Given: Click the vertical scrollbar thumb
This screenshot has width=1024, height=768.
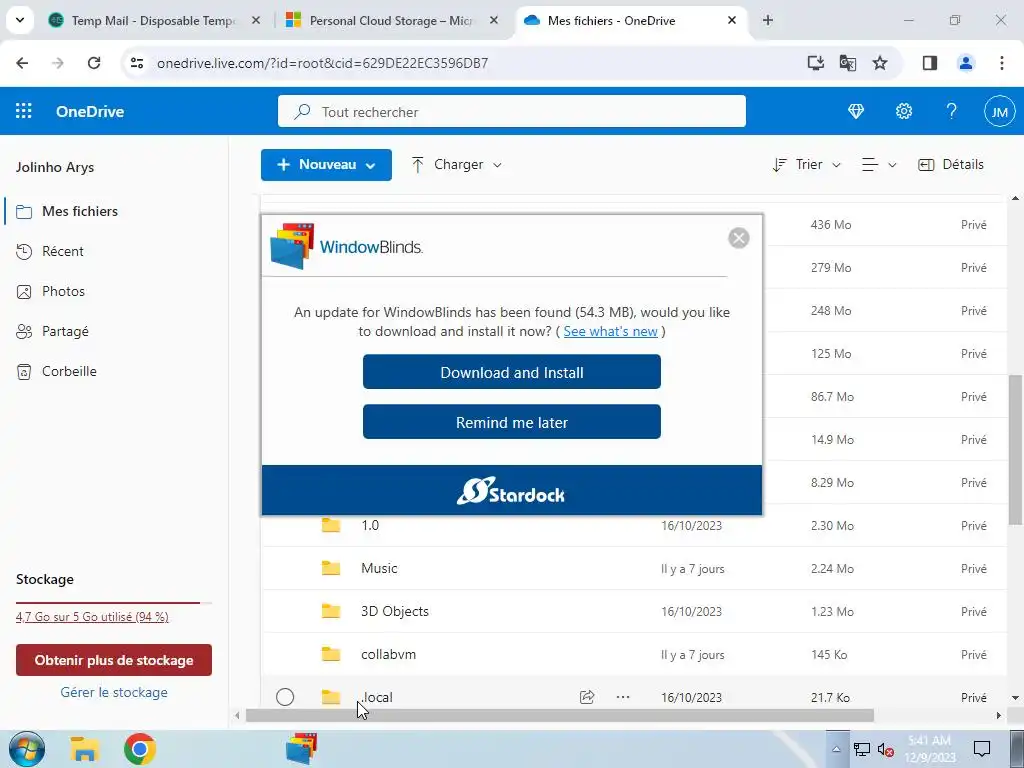Looking at the screenshot, I should point(1016,449).
